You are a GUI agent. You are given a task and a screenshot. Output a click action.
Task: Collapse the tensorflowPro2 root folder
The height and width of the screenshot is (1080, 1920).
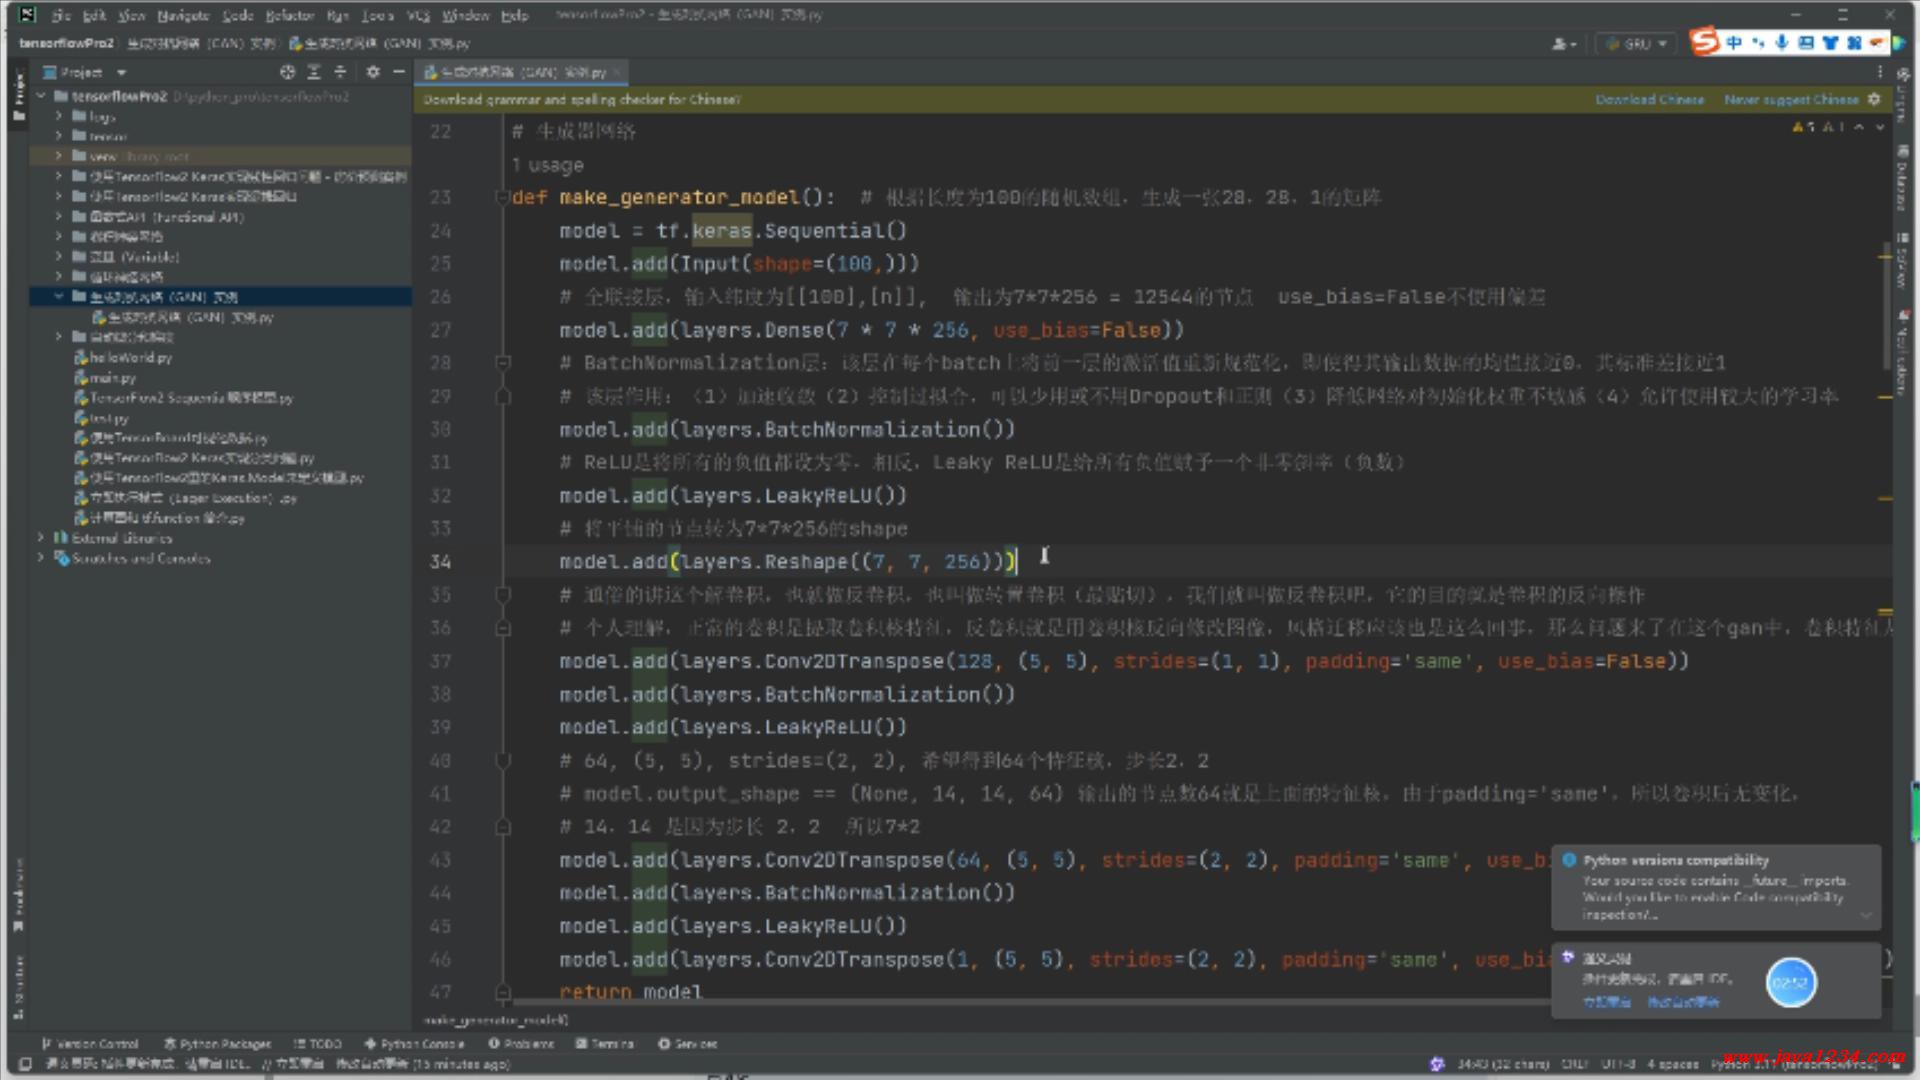41,96
